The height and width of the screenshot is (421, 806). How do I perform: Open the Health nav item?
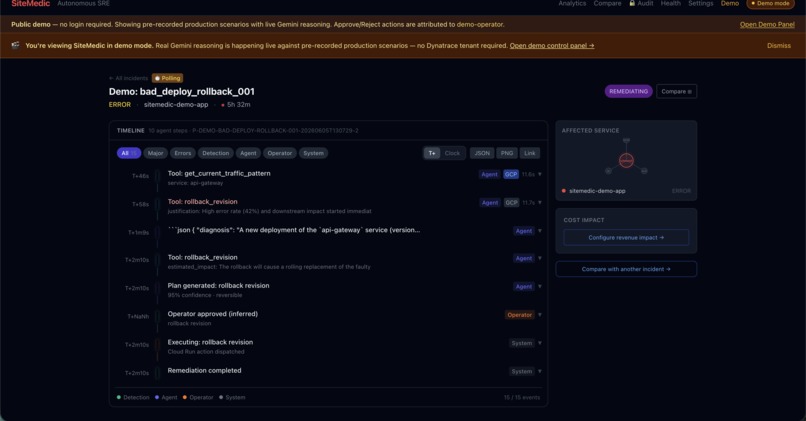670,3
